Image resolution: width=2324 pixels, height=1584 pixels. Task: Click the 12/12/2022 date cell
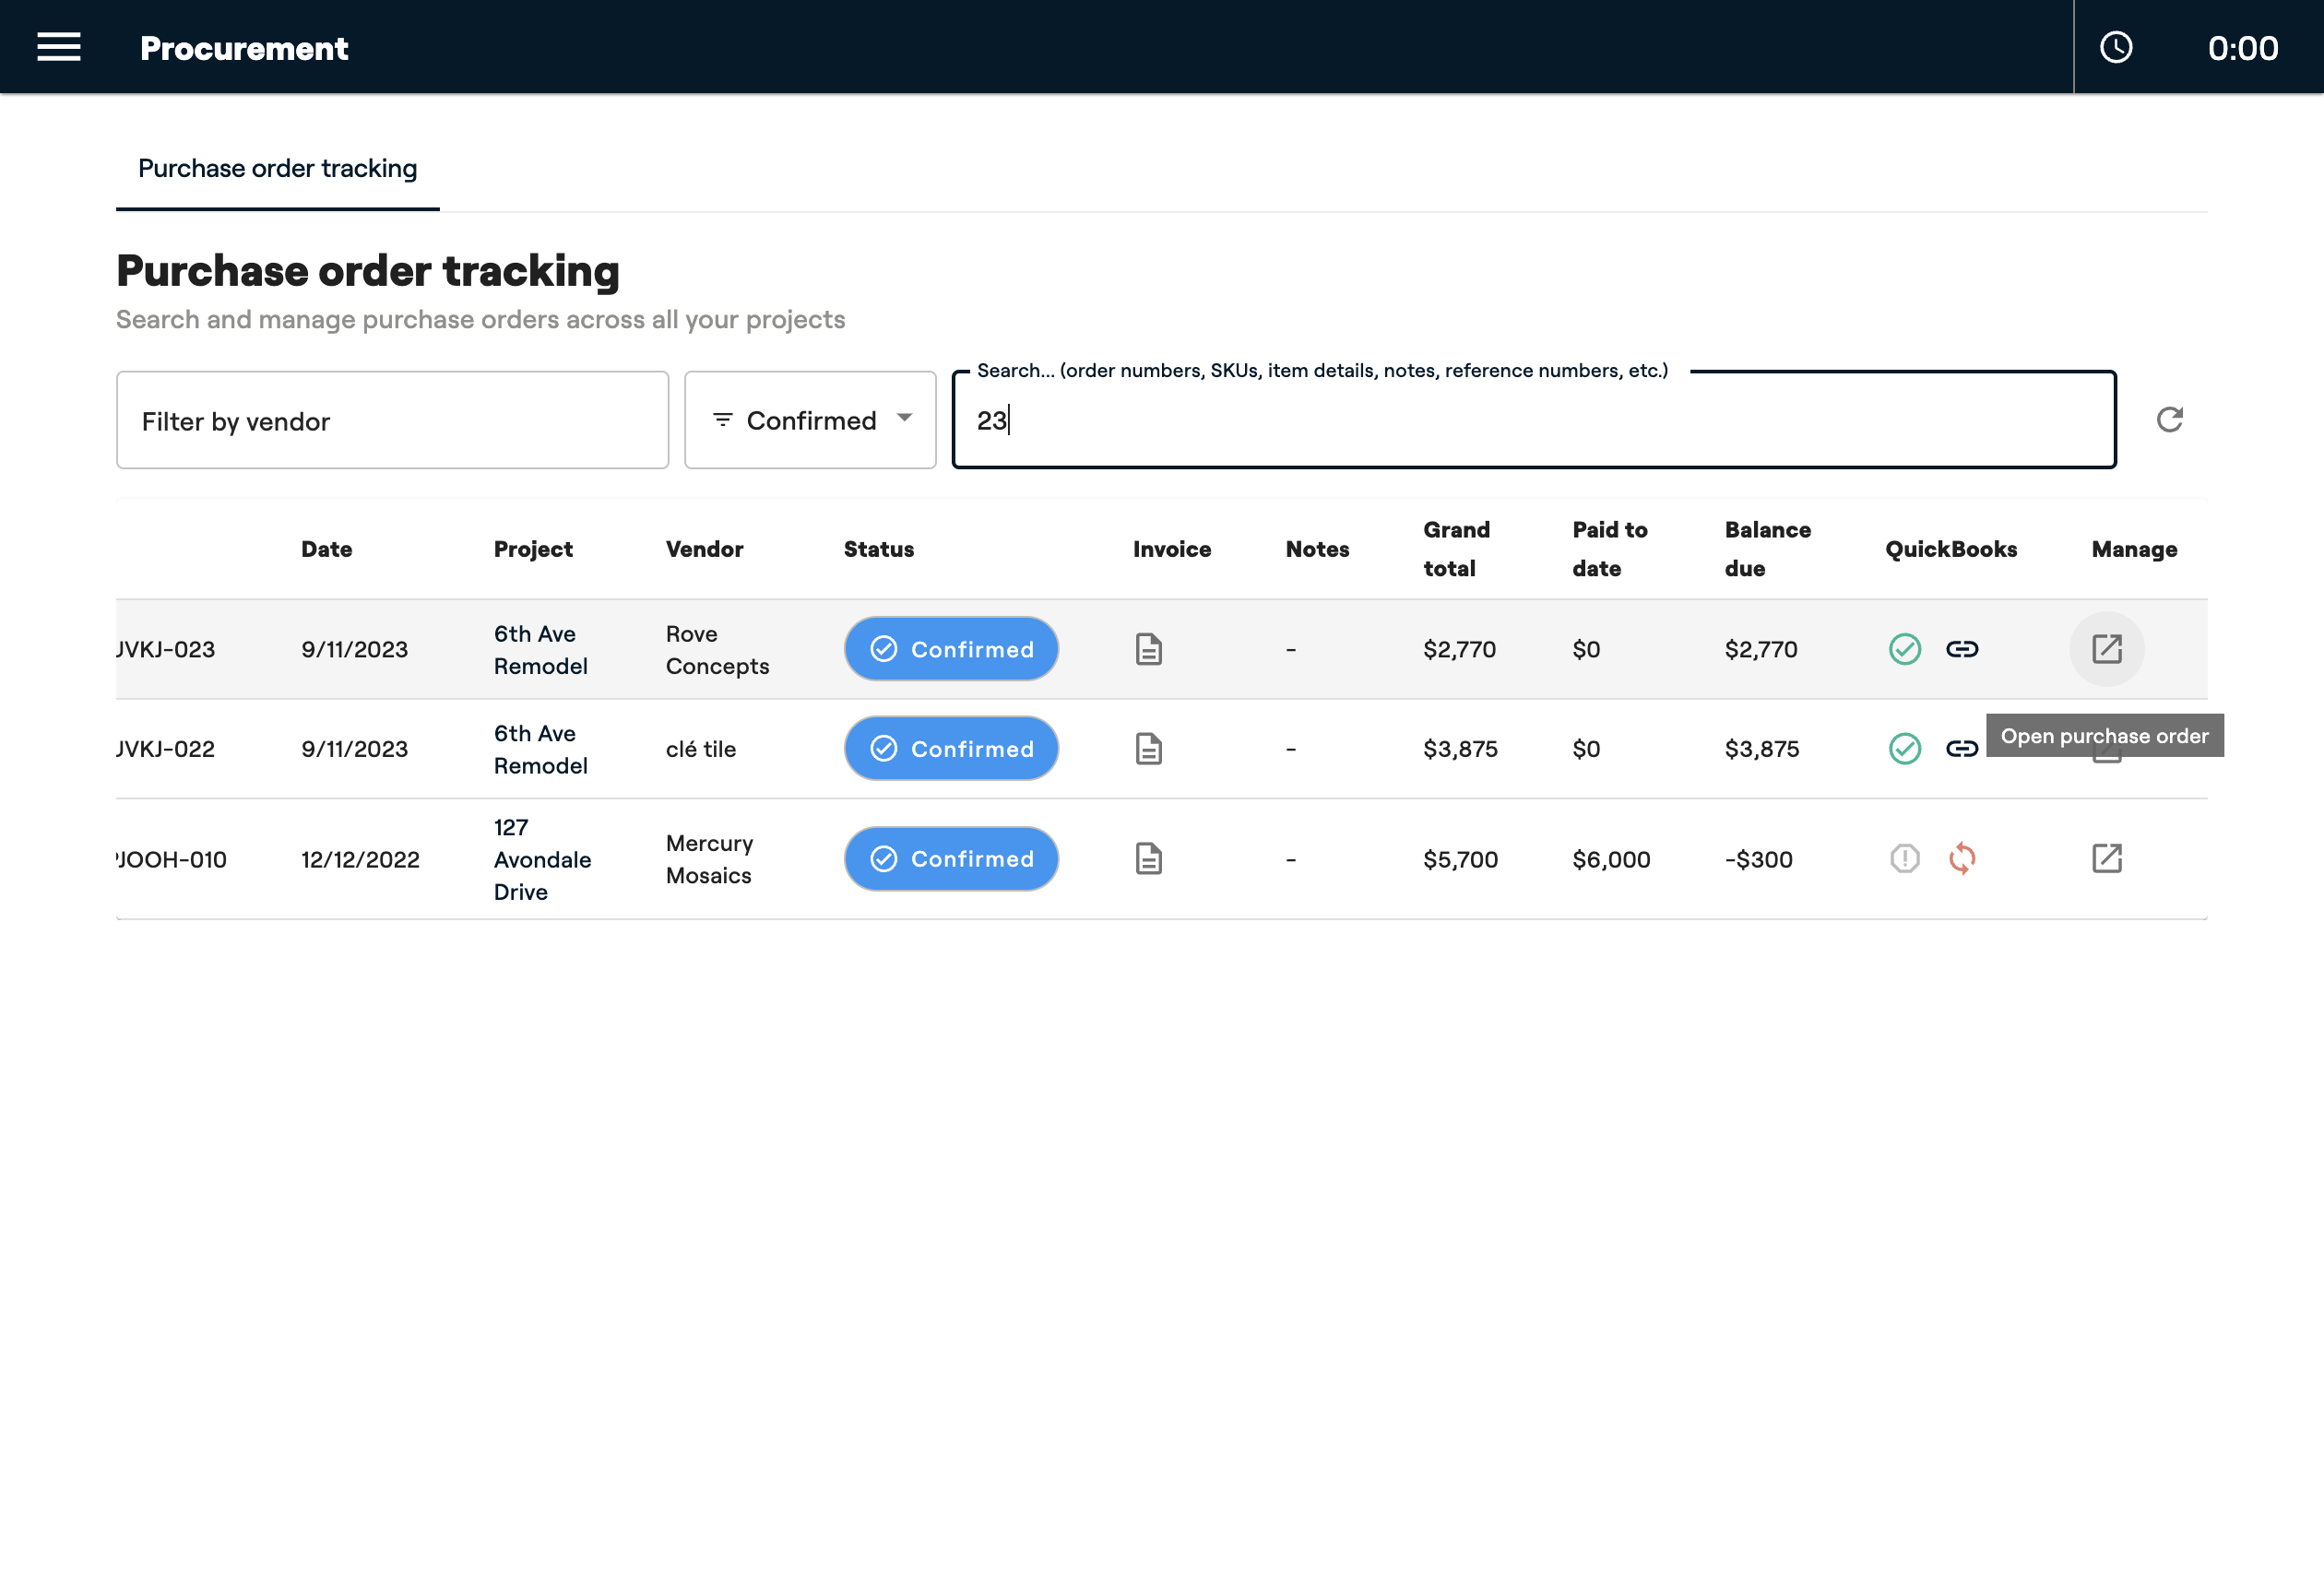tap(361, 859)
